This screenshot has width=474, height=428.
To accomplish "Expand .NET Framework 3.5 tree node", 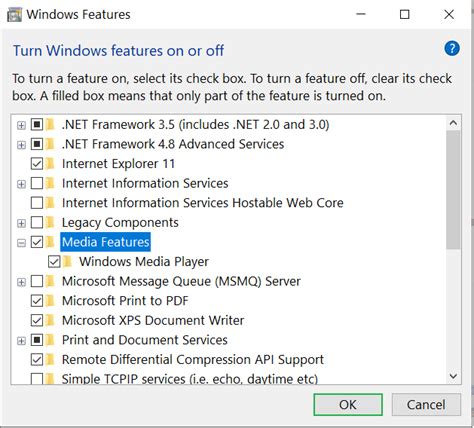I will tap(21, 125).
